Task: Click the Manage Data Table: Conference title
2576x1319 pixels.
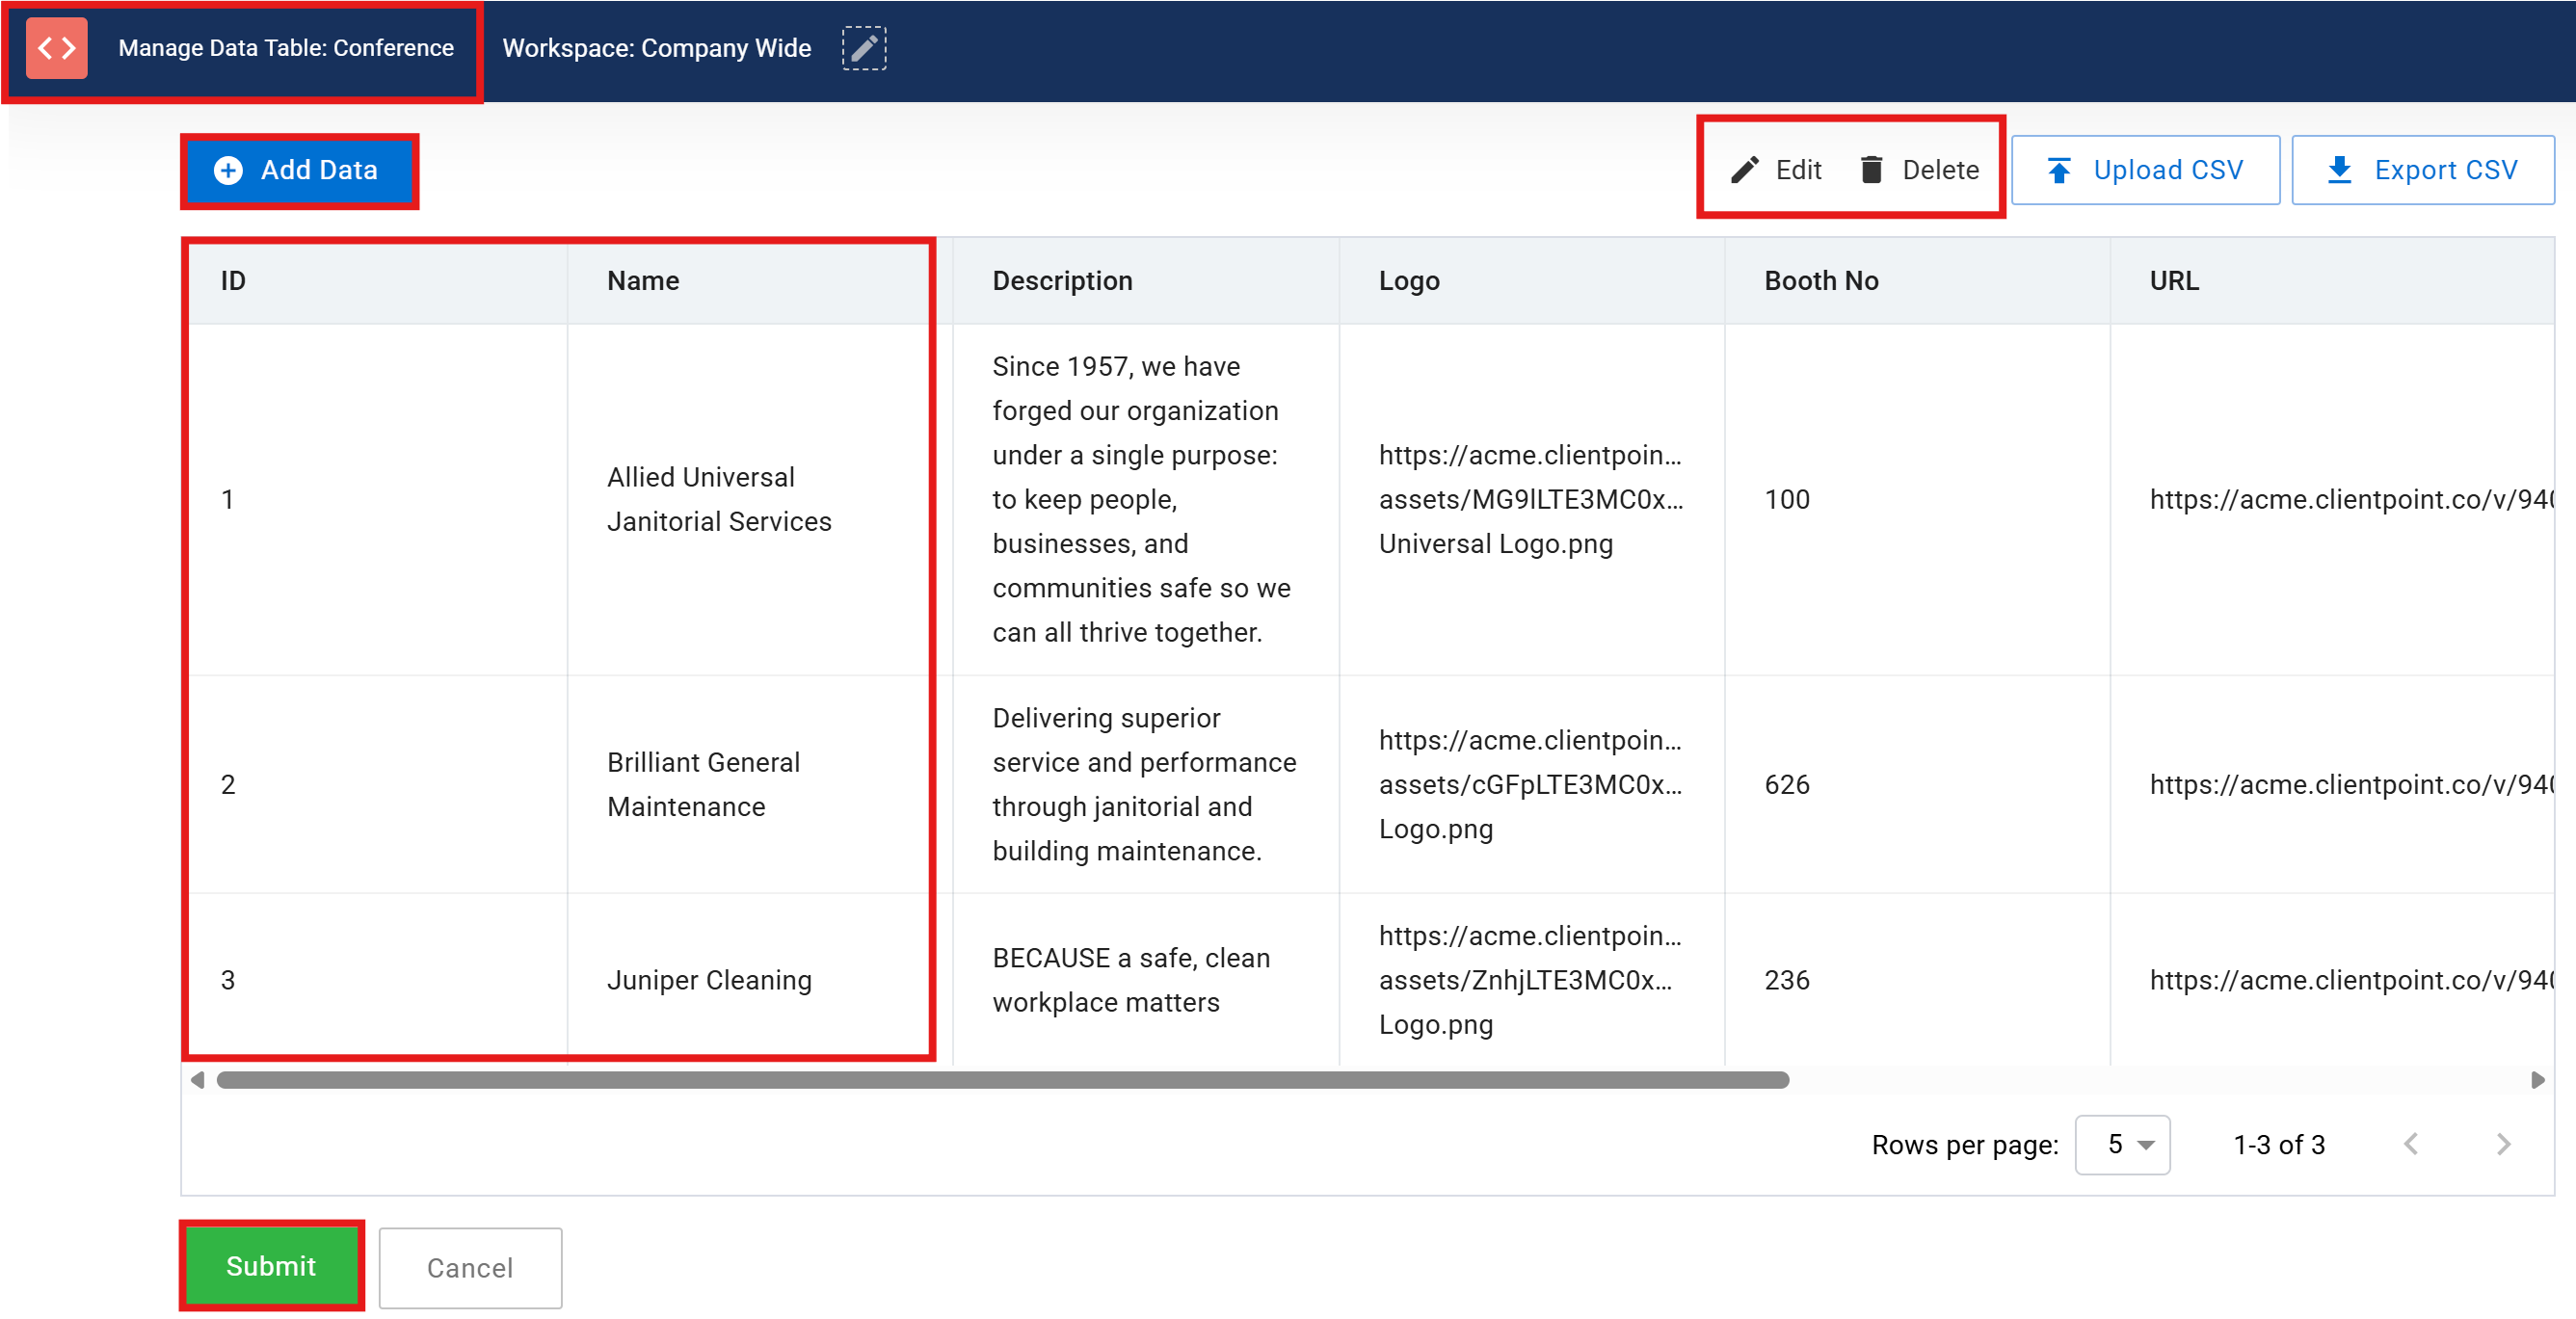Action: (x=286, y=48)
